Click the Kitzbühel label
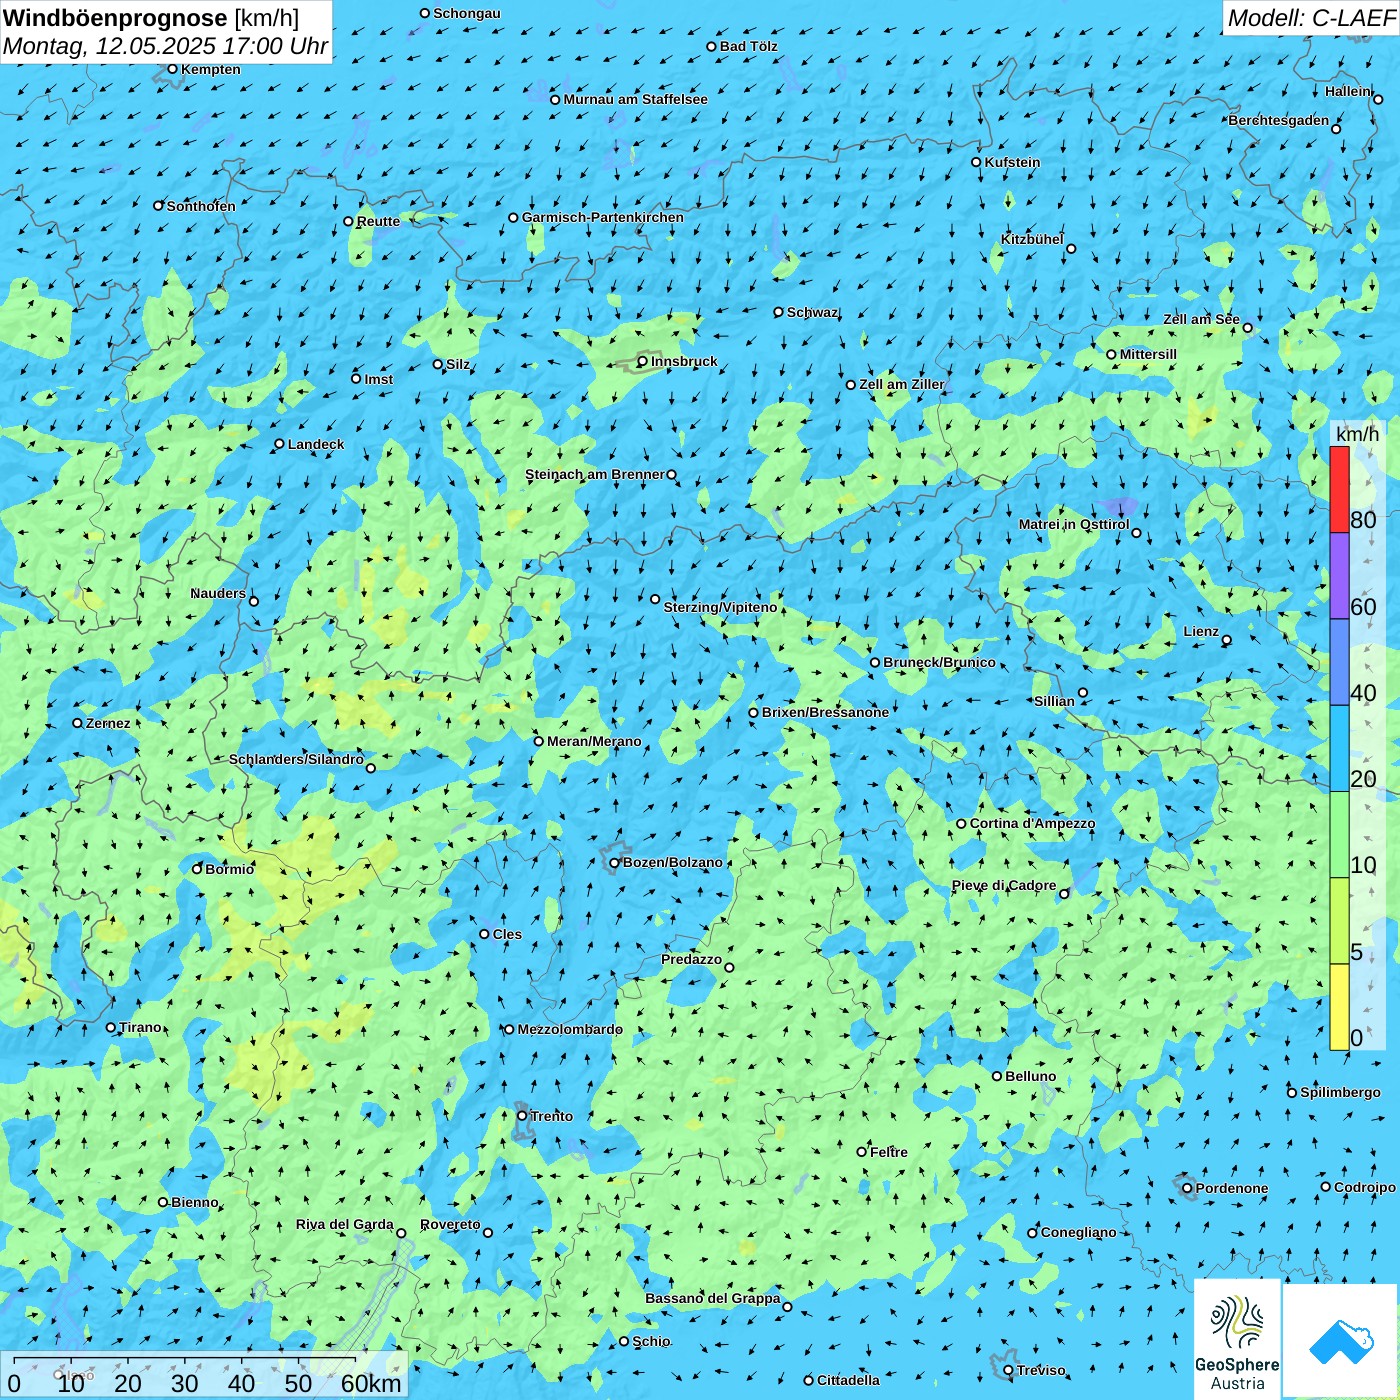Screen dimensions: 1400x1400 [x=1032, y=239]
